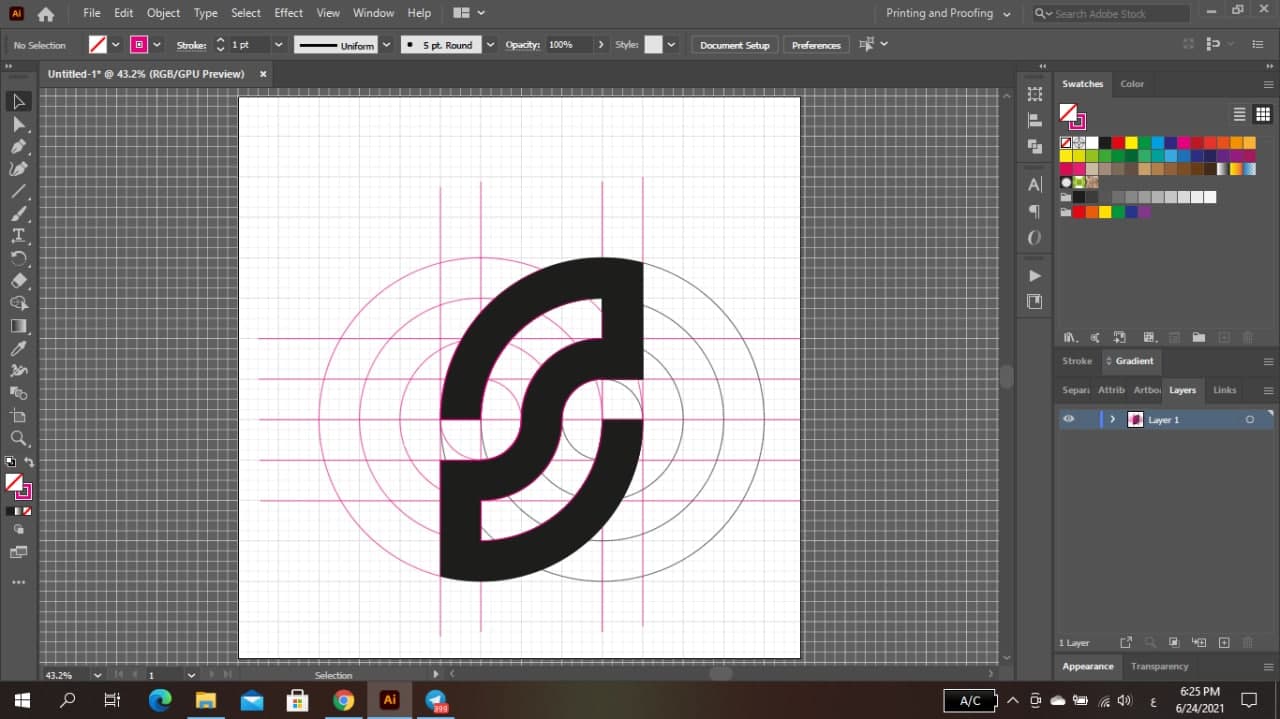1280x719 pixels.
Task: Select the Line Segment tool
Action: point(18,191)
